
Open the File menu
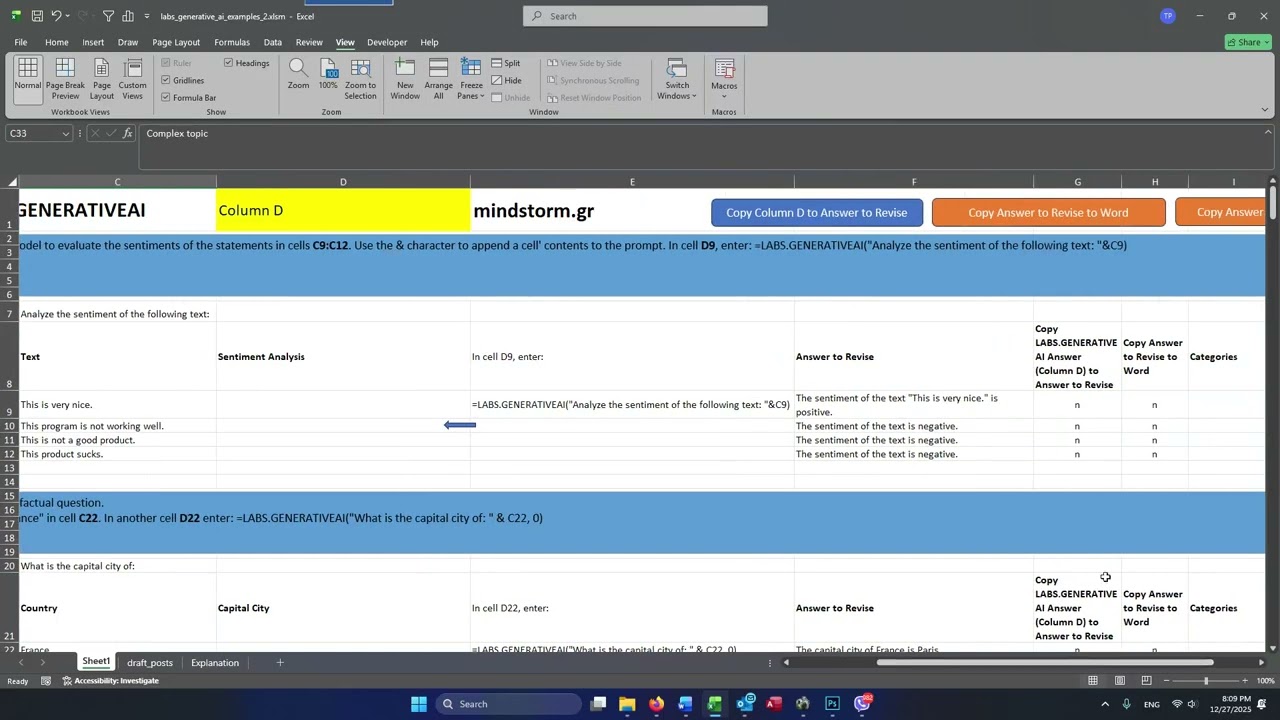(x=20, y=42)
